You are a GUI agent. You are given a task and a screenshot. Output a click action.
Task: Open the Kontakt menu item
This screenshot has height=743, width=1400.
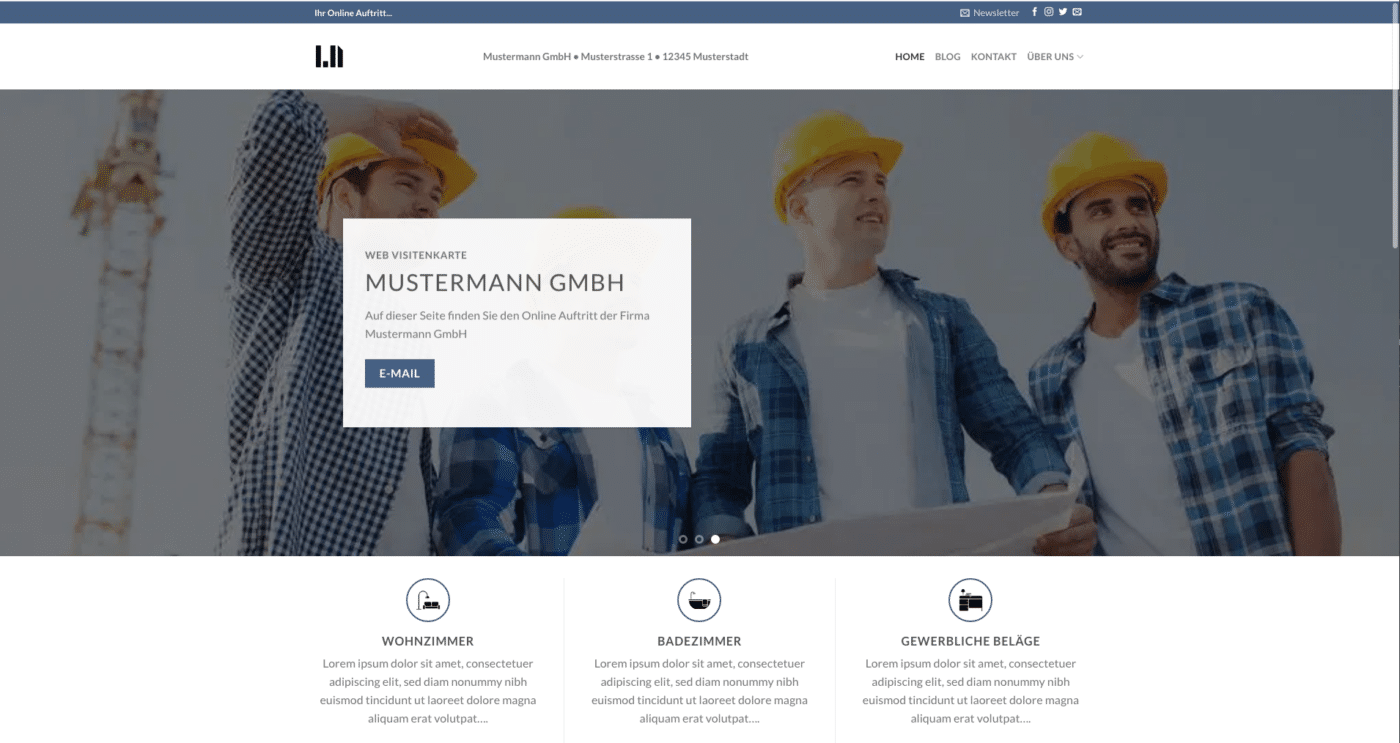coord(993,57)
